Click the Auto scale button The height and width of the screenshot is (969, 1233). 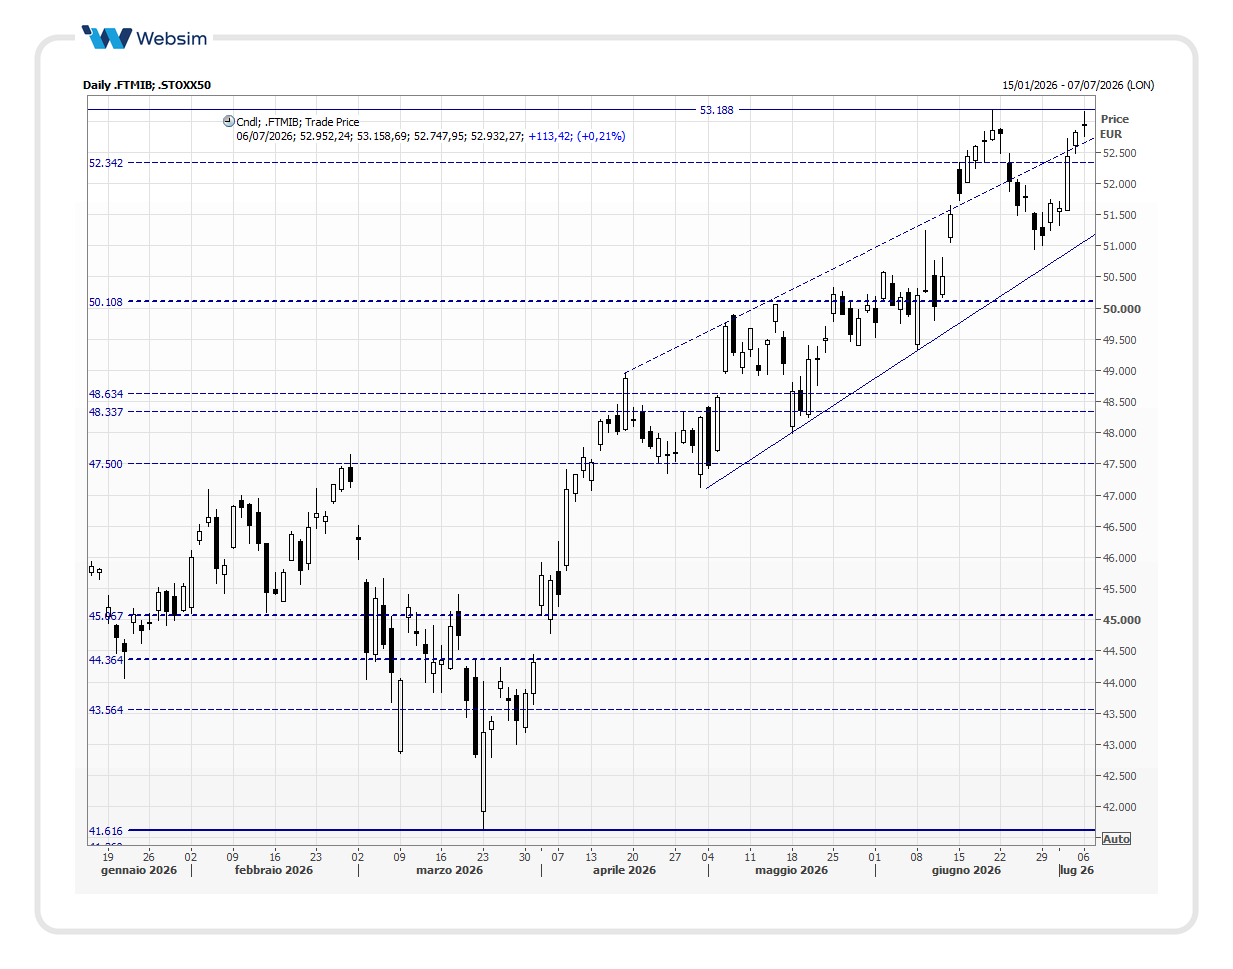(x=1116, y=839)
